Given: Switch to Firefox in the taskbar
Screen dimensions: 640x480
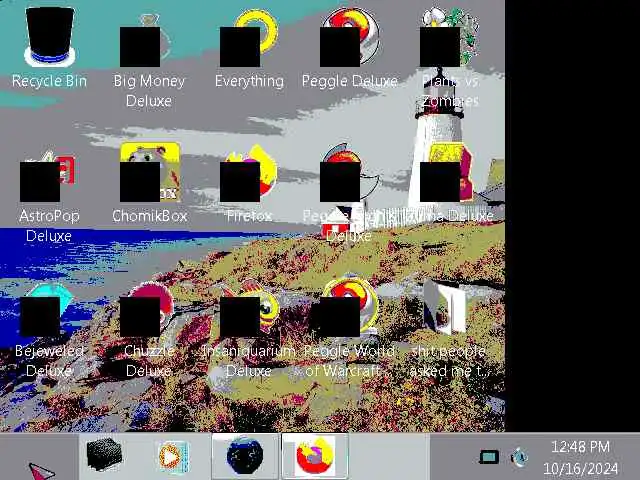Looking at the screenshot, I should 315,456.
